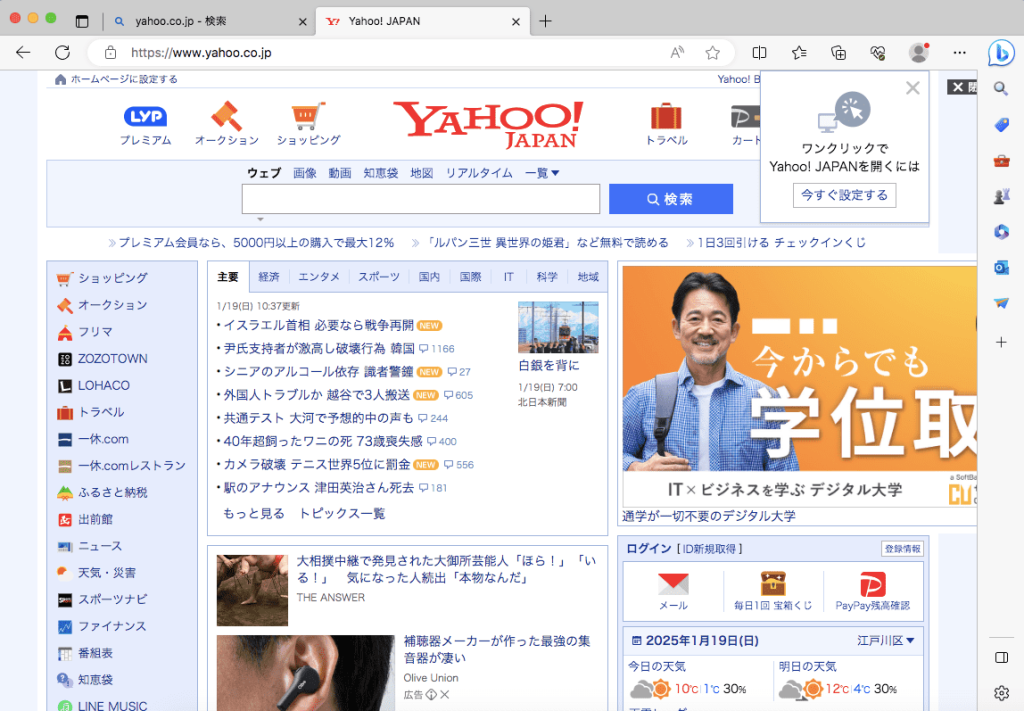1024x711 pixels.
Task: Open Microsoft 365 sidebar icon
Action: point(1001,232)
